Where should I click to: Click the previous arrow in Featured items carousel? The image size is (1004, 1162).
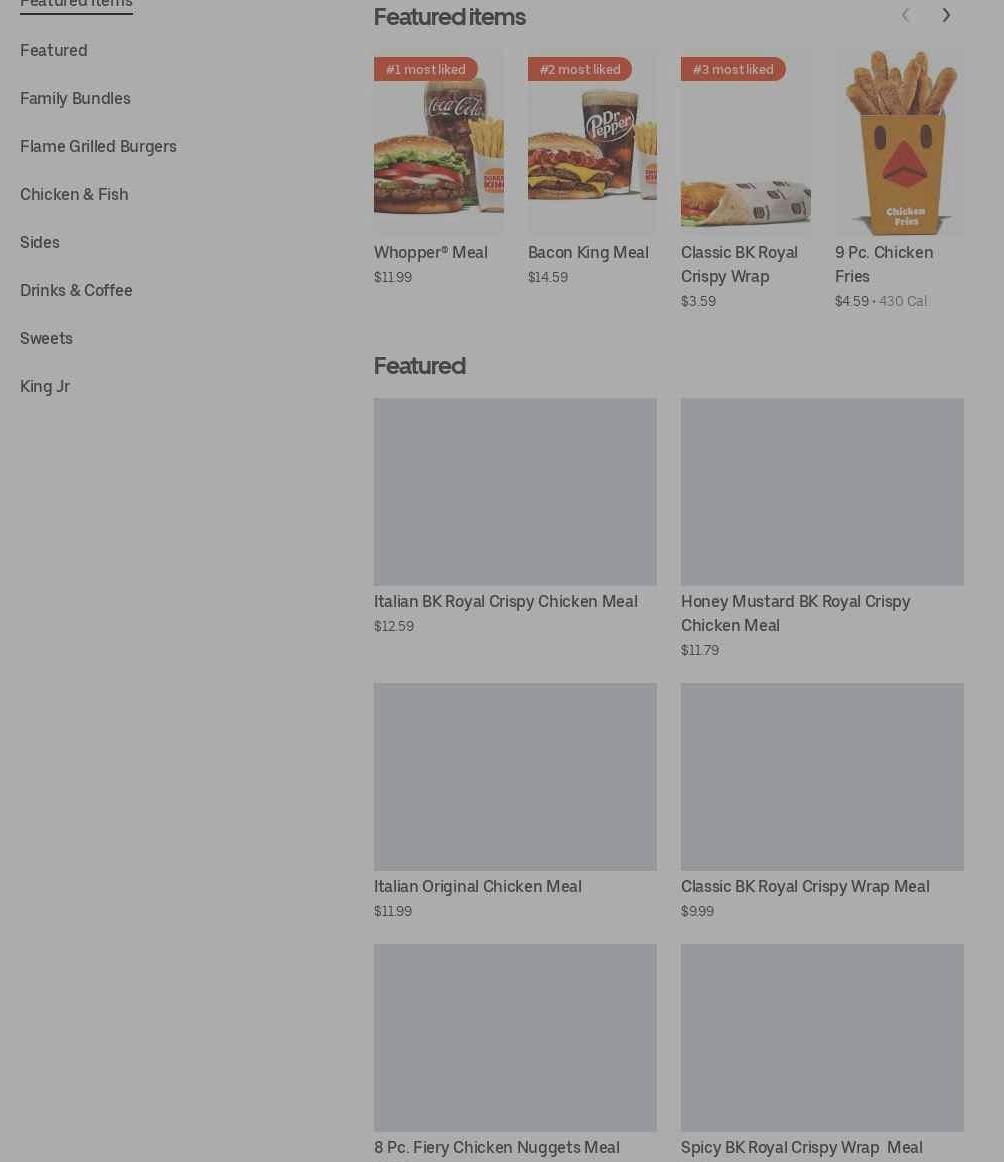(905, 16)
